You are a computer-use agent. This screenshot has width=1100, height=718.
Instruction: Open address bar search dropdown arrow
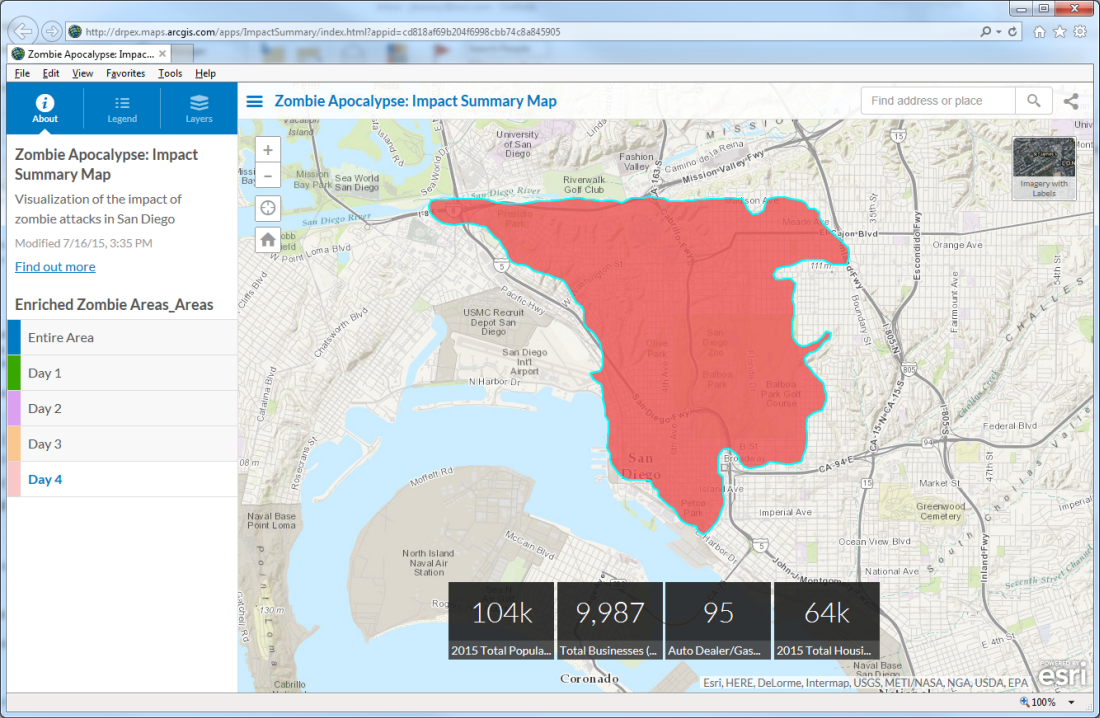(998, 32)
